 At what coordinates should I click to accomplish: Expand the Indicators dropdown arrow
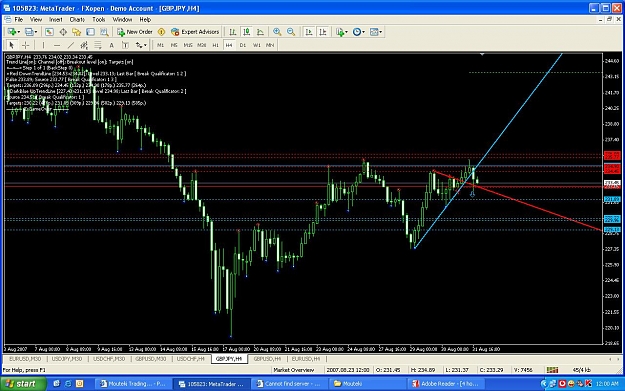tap(346, 32)
